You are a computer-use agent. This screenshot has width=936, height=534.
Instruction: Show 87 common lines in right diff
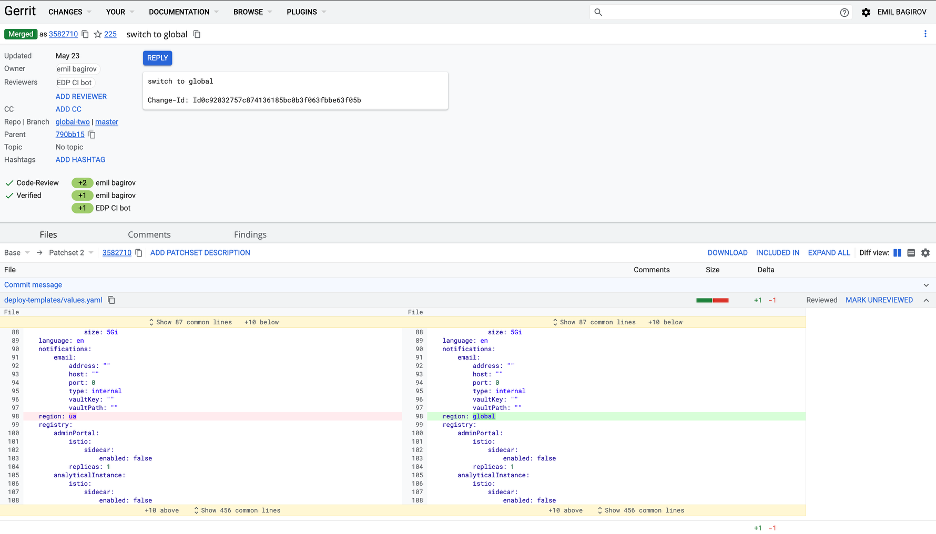(x=594, y=322)
